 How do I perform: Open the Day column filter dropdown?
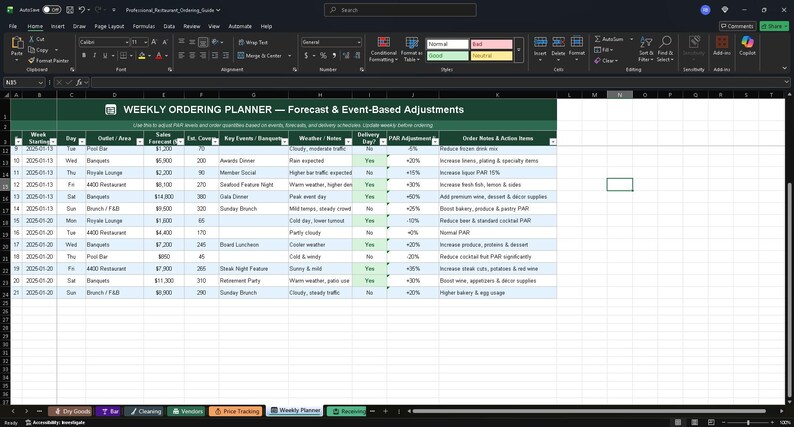tap(82, 142)
